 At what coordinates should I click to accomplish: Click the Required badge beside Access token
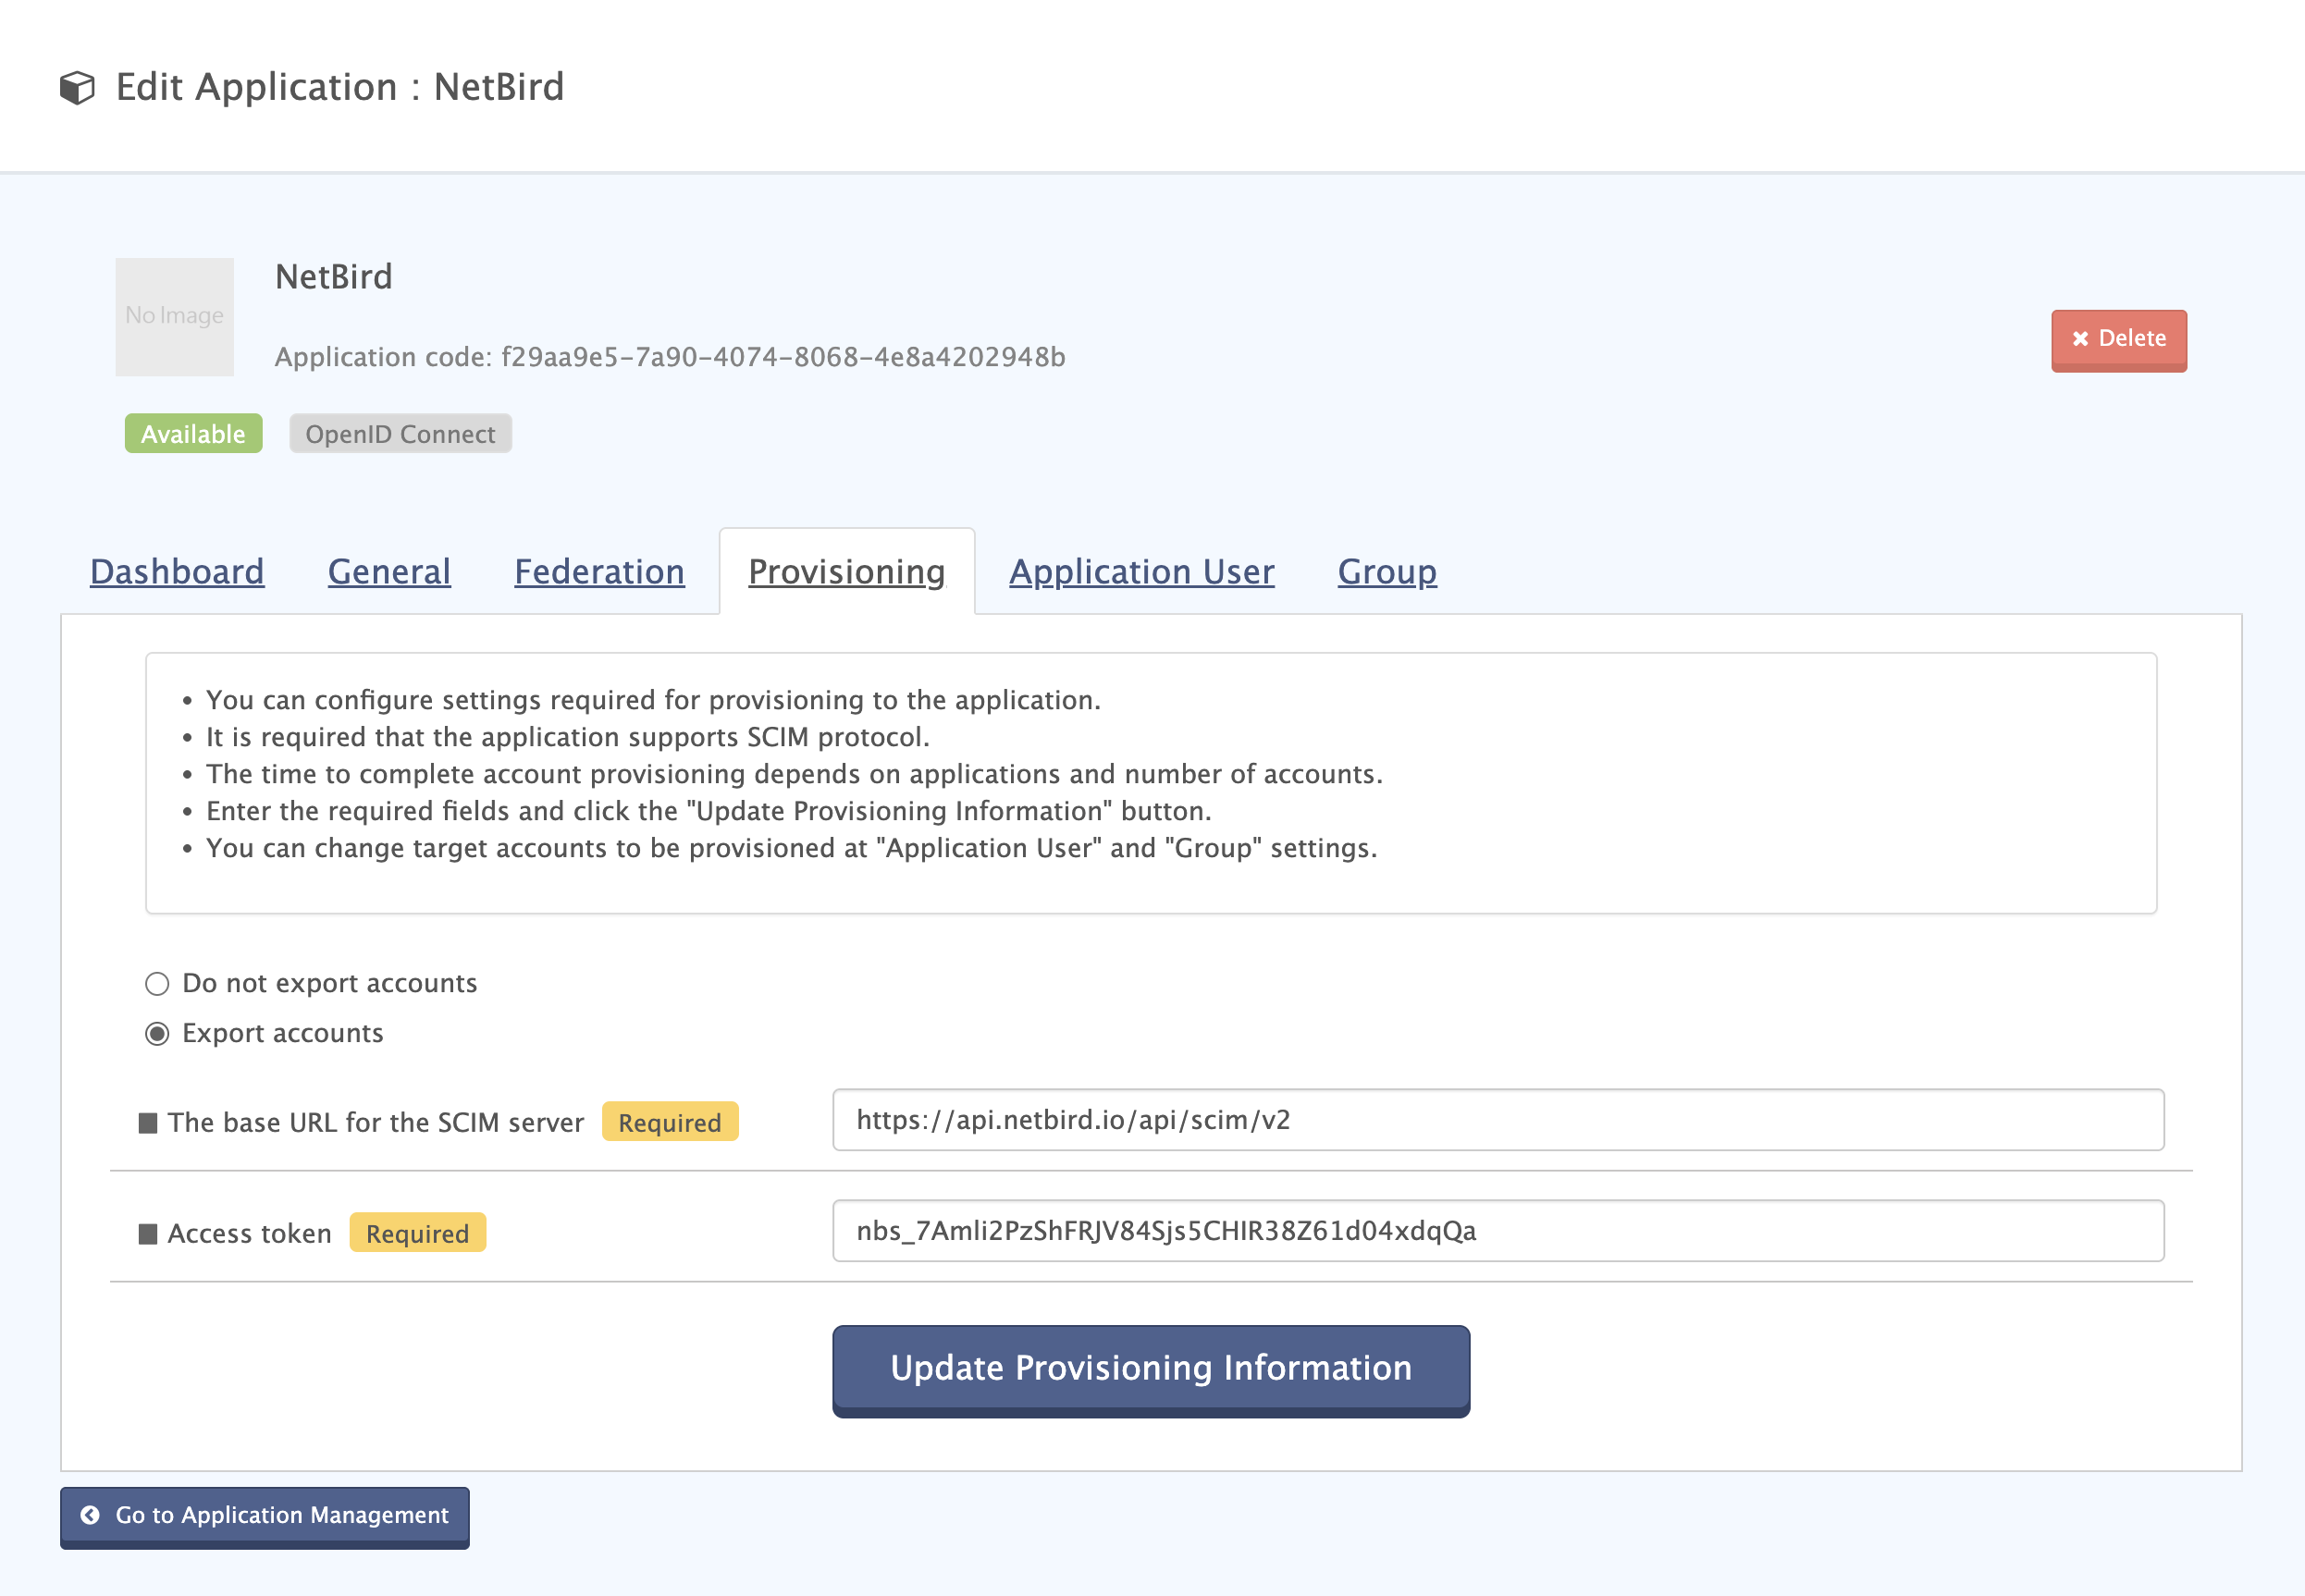pyautogui.click(x=417, y=1233)
